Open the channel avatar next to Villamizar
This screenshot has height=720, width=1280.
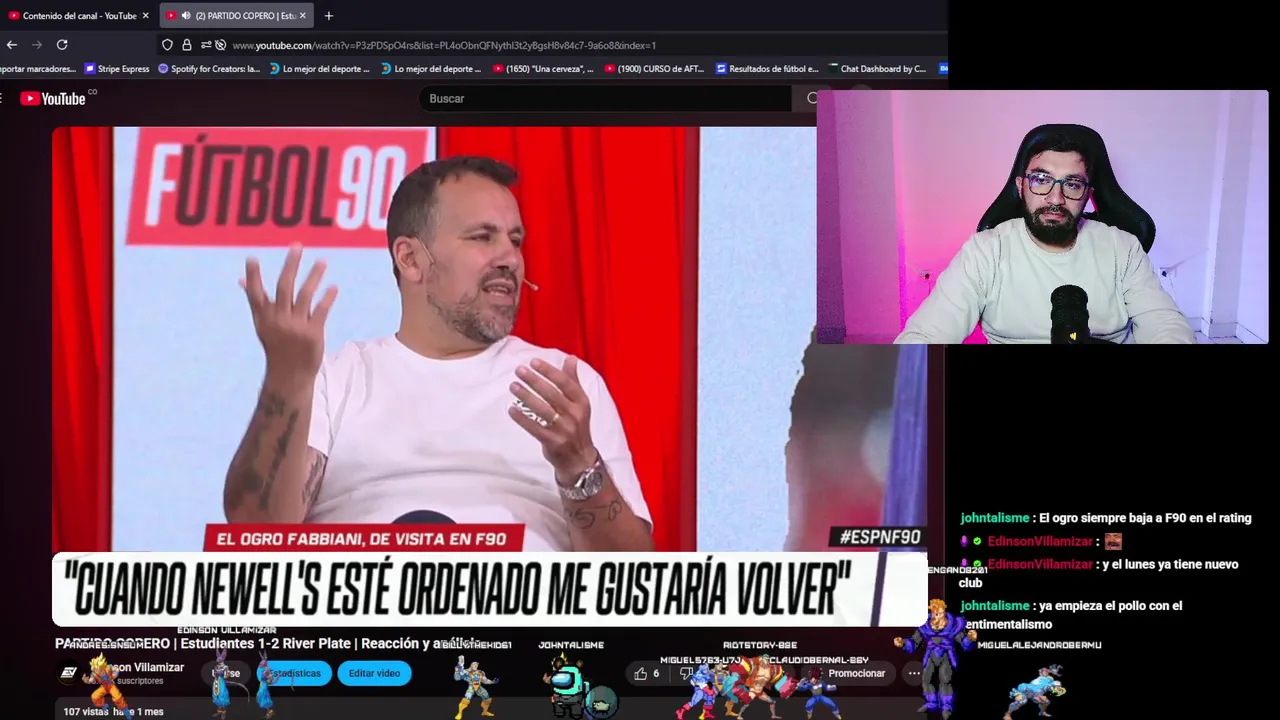(69, 673)
